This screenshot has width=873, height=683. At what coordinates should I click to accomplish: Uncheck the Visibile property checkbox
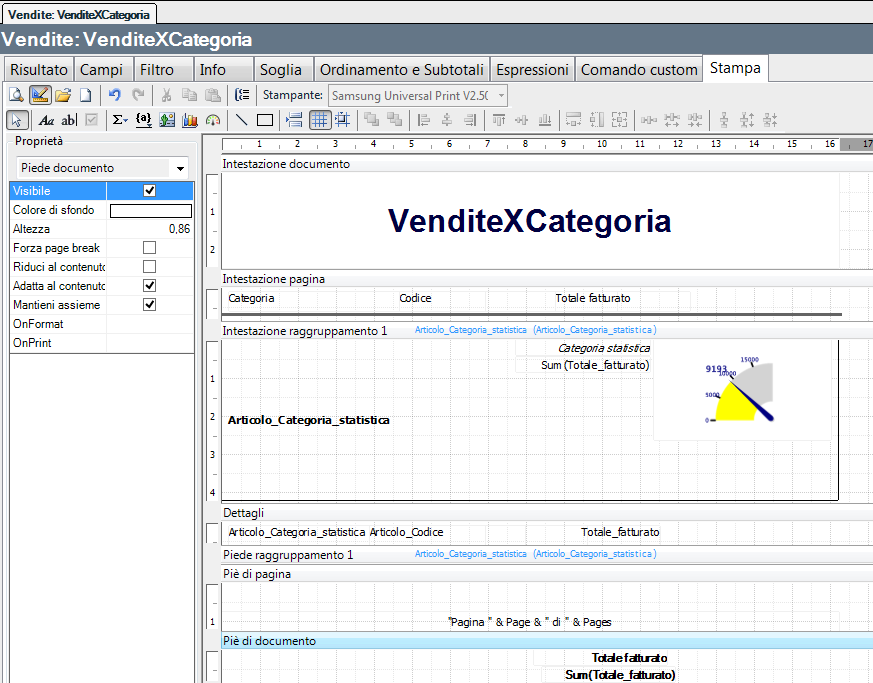150,191
